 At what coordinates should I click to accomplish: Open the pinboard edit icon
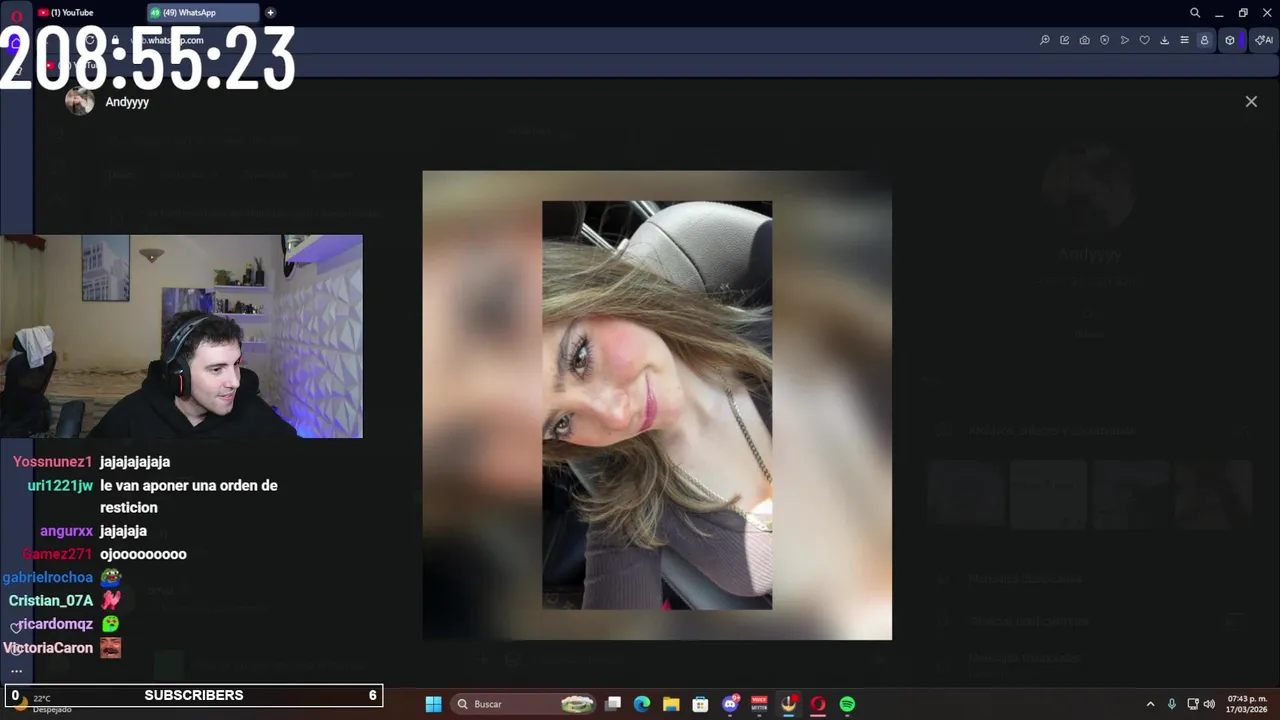[x=1065, y=40]
